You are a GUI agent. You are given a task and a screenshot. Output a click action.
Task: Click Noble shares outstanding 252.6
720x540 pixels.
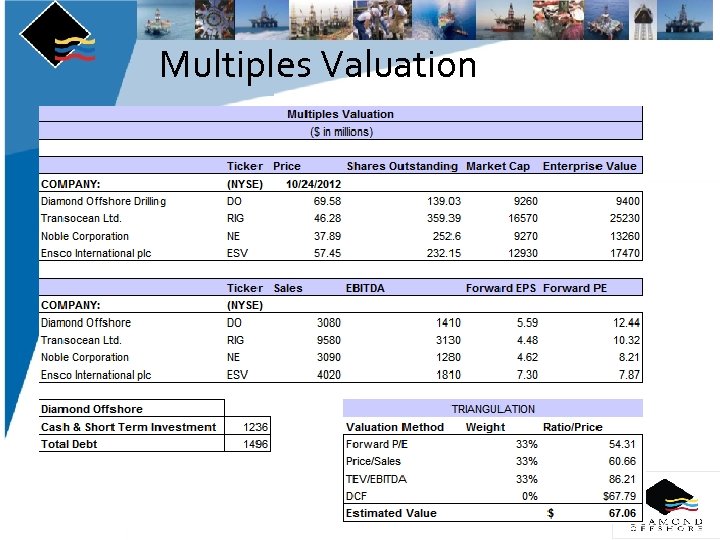(x=446, y=236)
